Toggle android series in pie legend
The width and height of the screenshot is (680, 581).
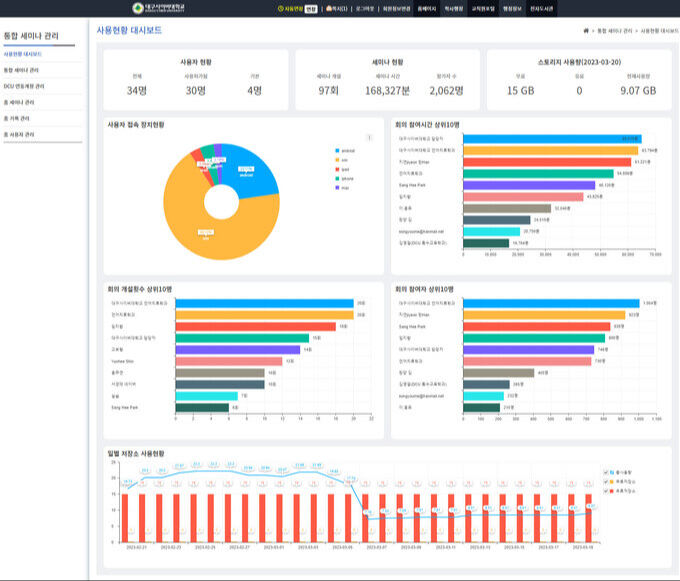[x=345, y=151]
